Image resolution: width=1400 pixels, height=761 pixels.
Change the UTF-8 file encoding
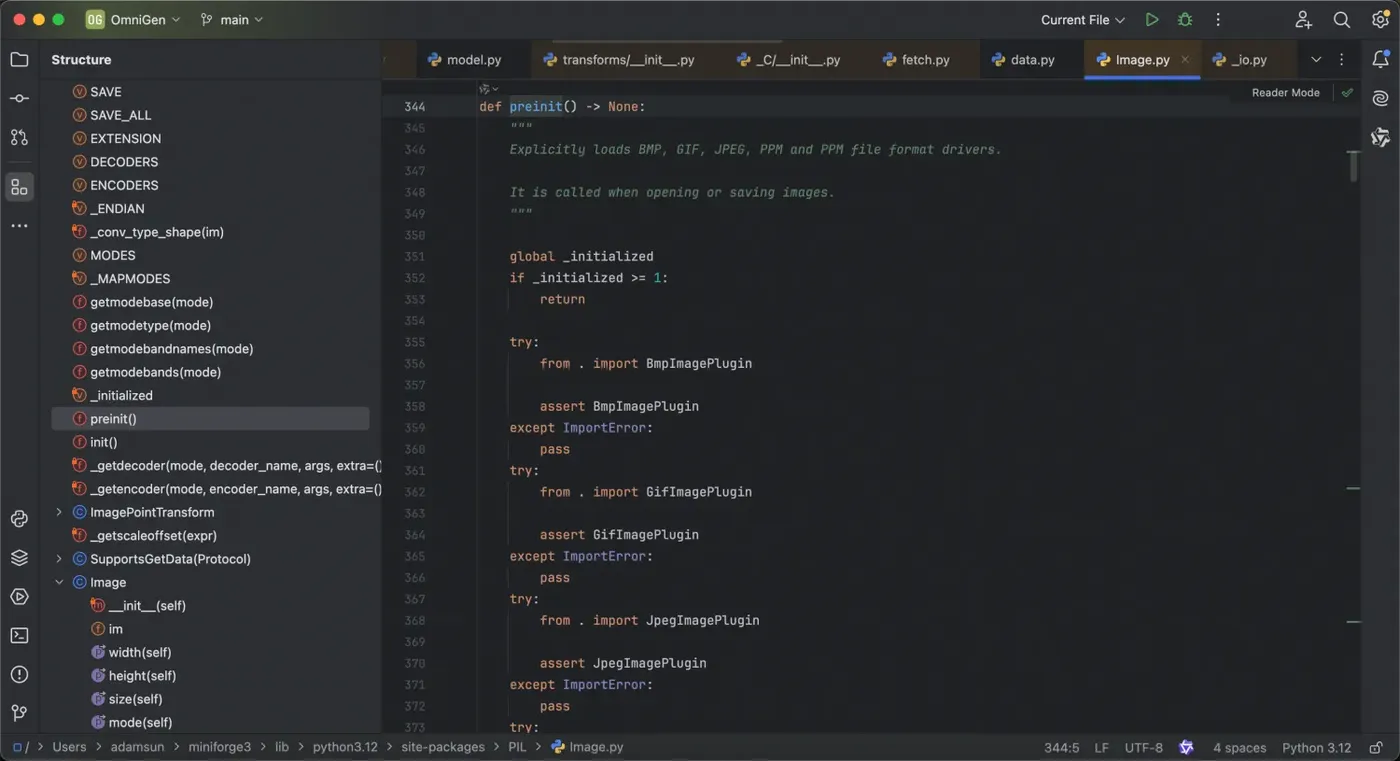click(1144, 747)
